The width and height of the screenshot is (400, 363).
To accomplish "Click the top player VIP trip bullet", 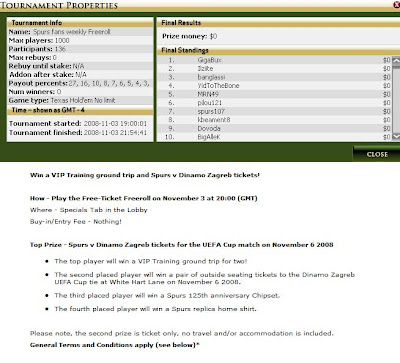I will coord(151,261).
